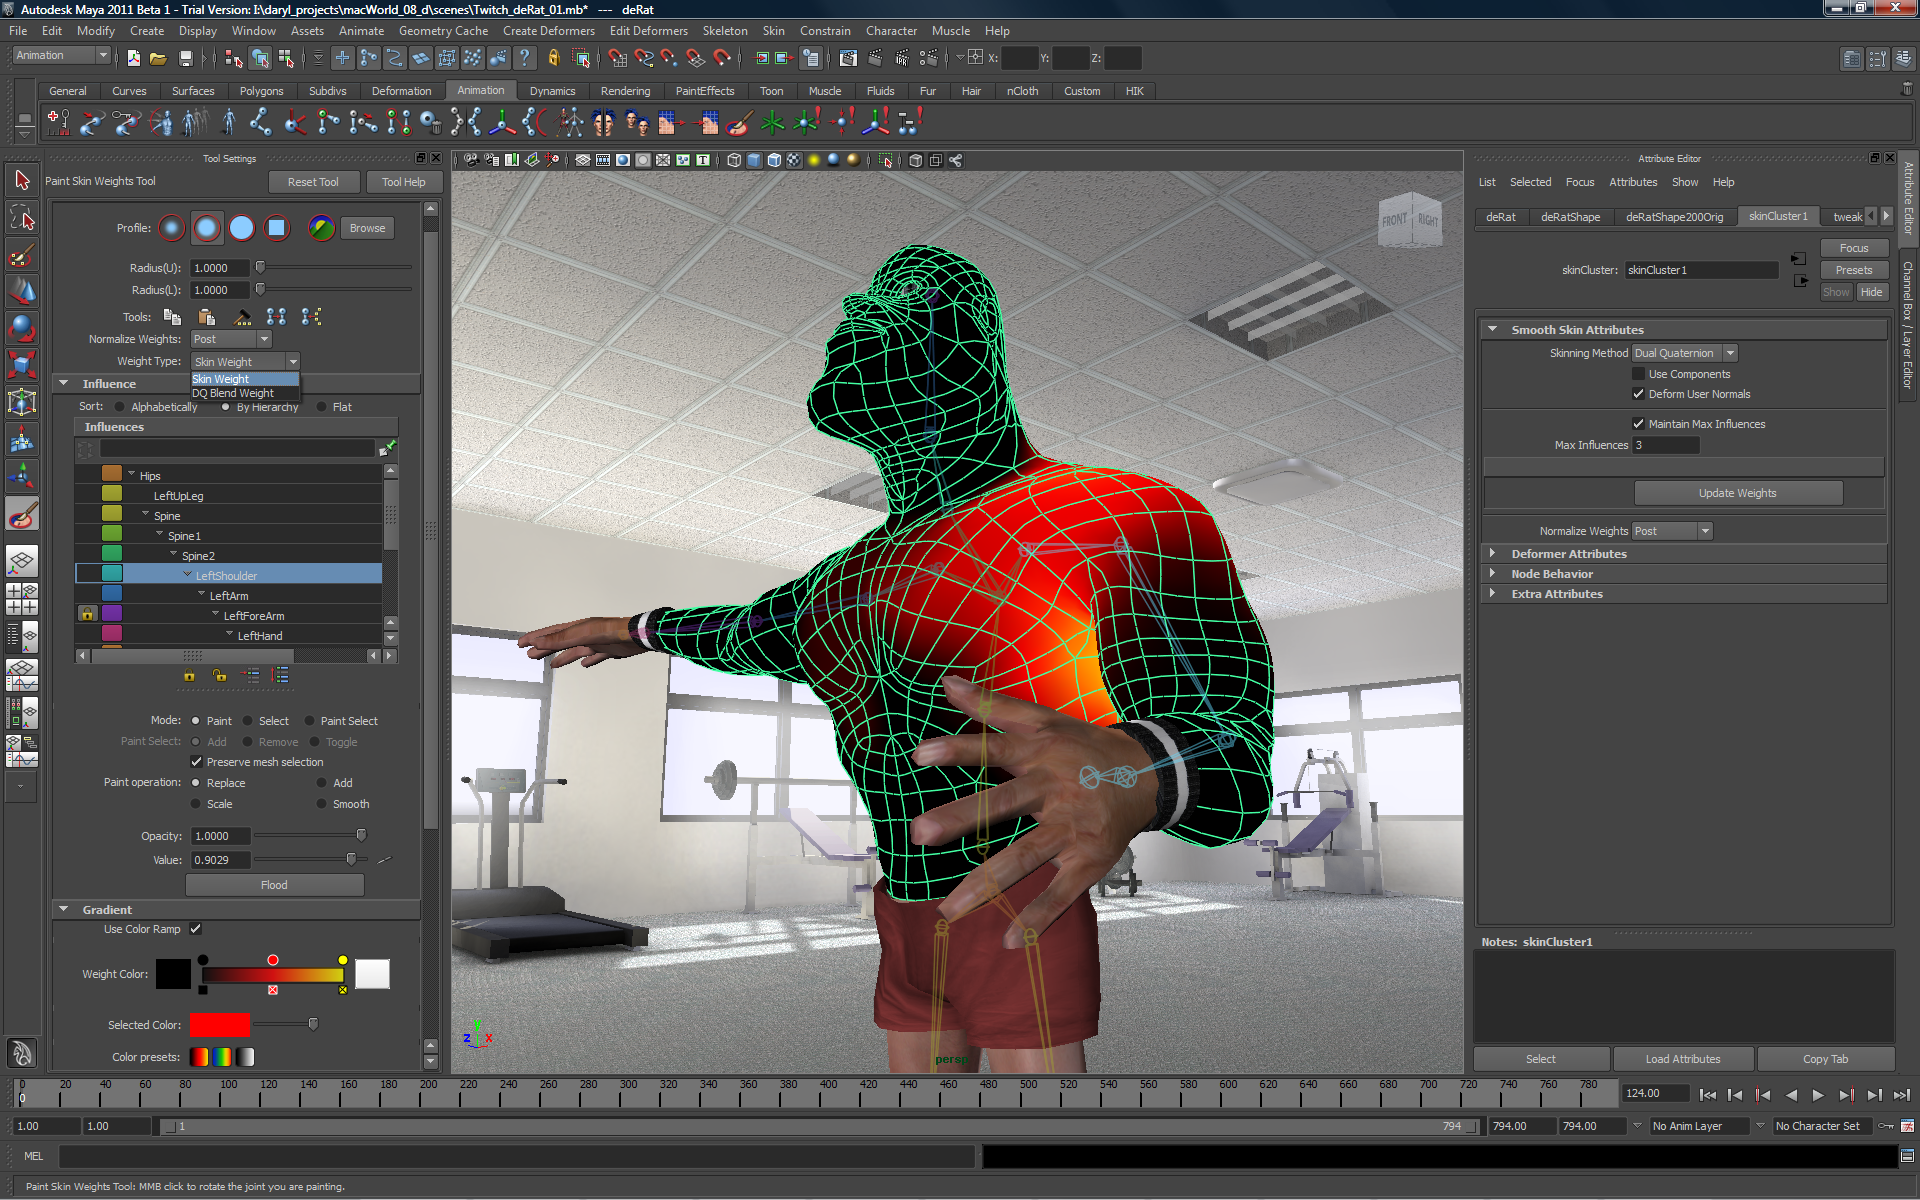Click the Flood button to apply weights
This screenshot has height=1200, width=1920.
point(274,885)
